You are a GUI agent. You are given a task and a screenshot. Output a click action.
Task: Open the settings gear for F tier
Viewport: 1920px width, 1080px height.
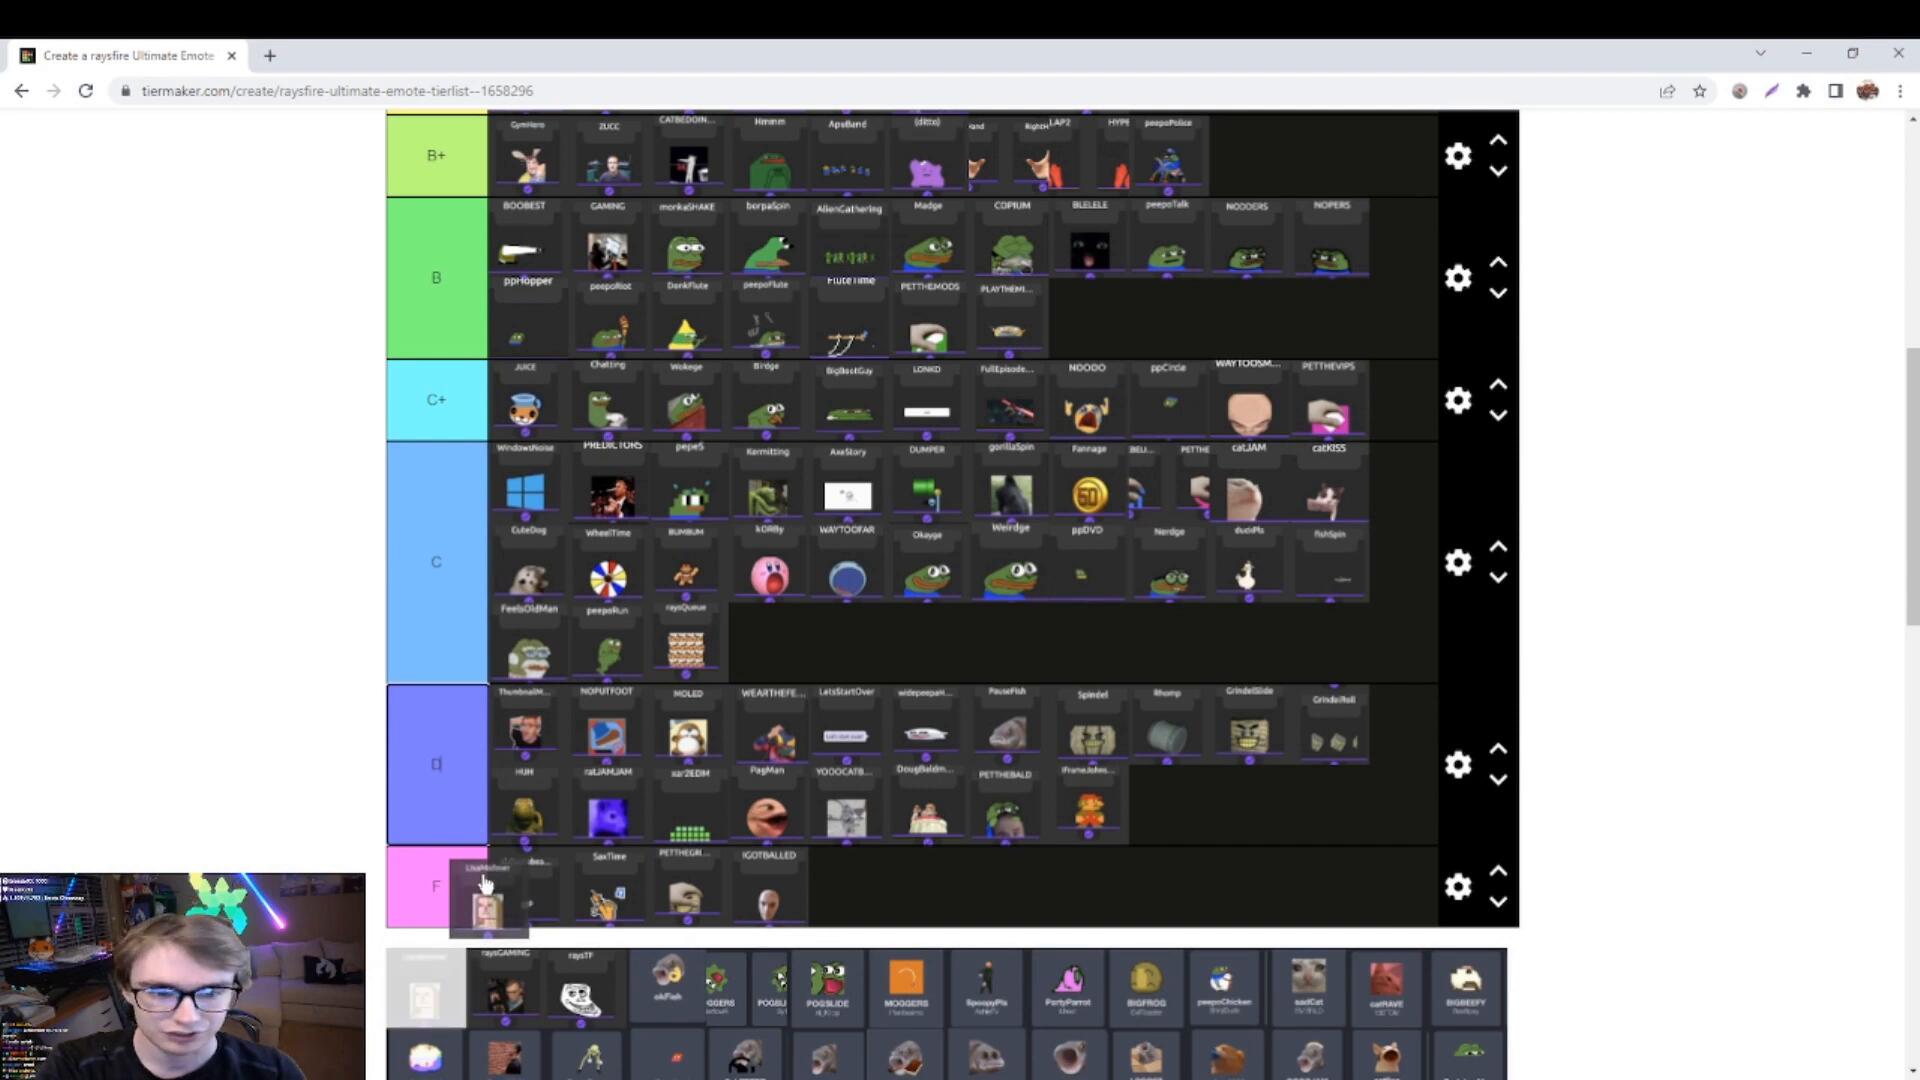point(1458,887)
